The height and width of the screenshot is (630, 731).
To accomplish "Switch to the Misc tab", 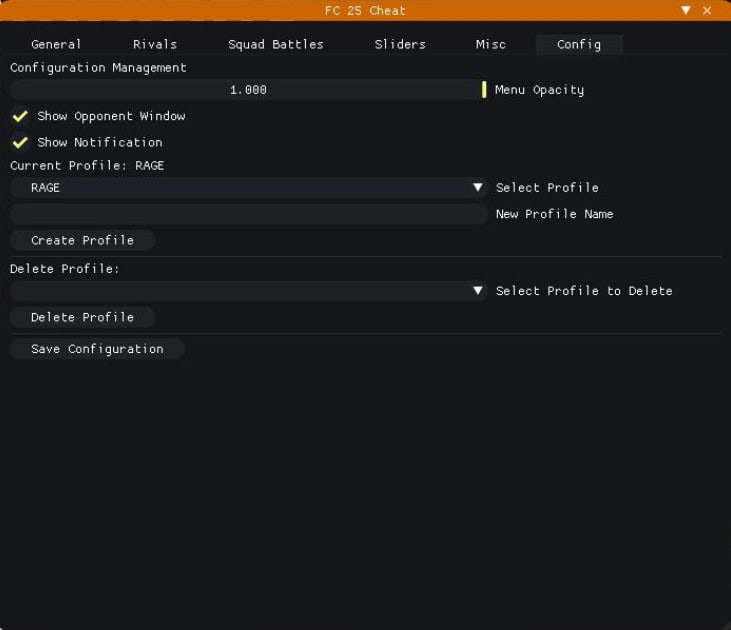I will (490, 45).
